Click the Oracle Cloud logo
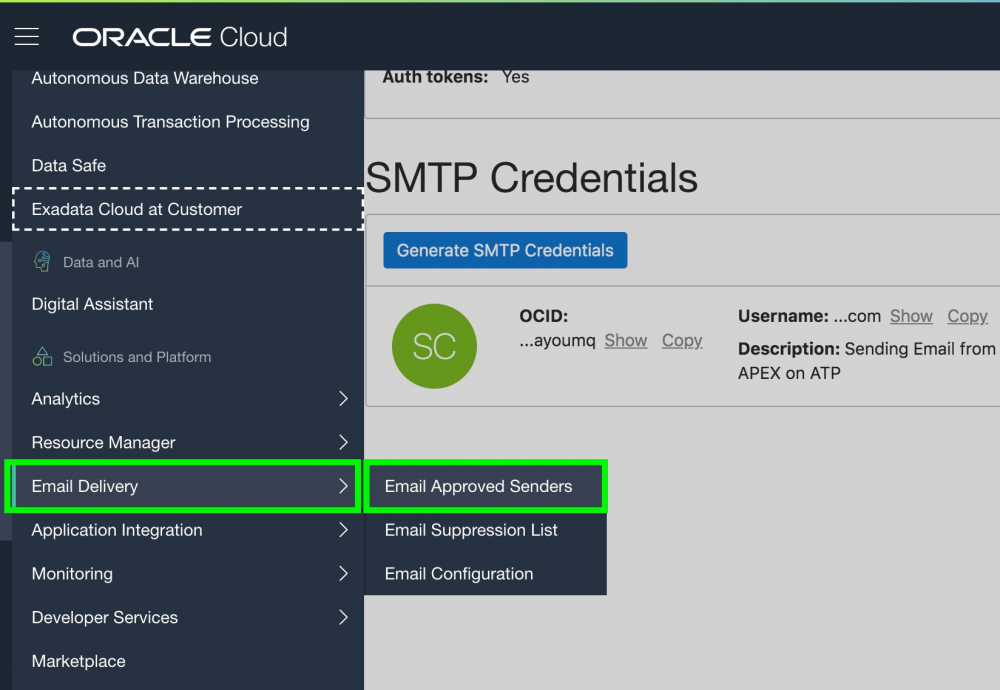The image size is (1000, 690). coord(180,38)
